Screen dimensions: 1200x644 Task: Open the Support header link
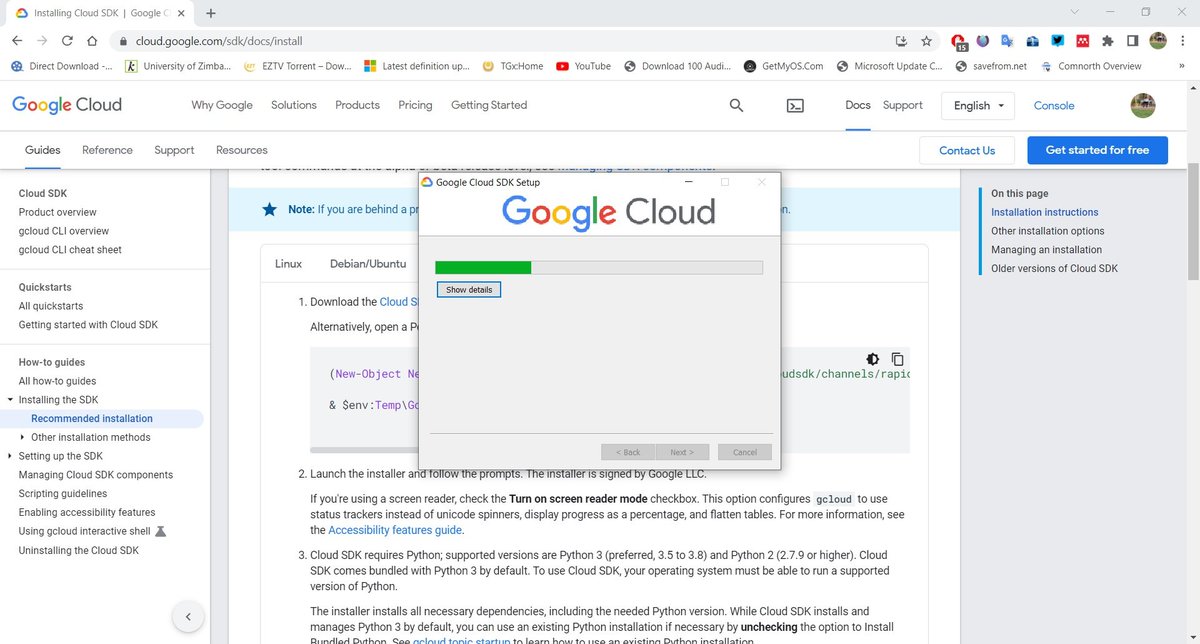click(x=903, y=105)
